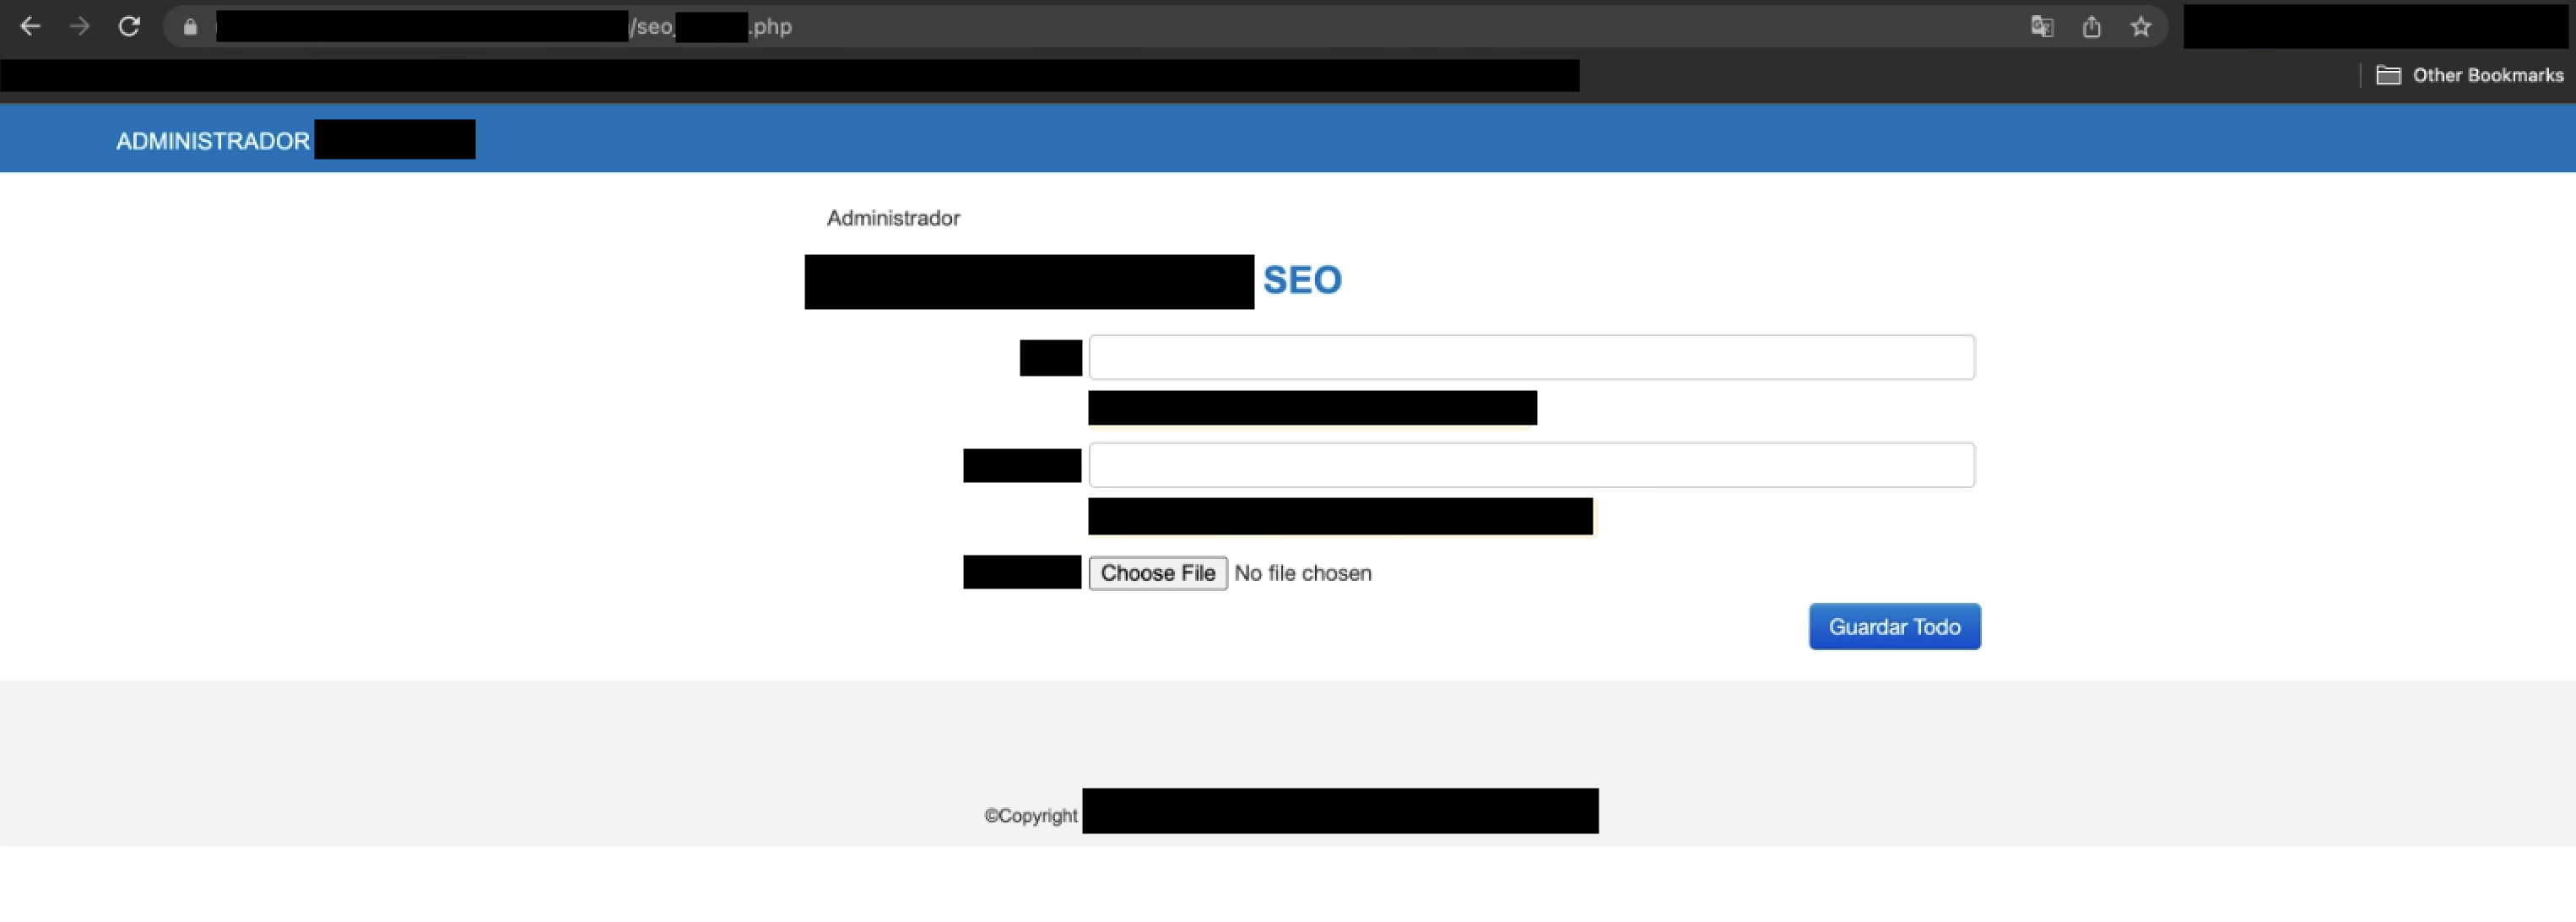The image size is (2576, 922).
Task: Click the first text input field
Action: click(x=1529, y=356)
